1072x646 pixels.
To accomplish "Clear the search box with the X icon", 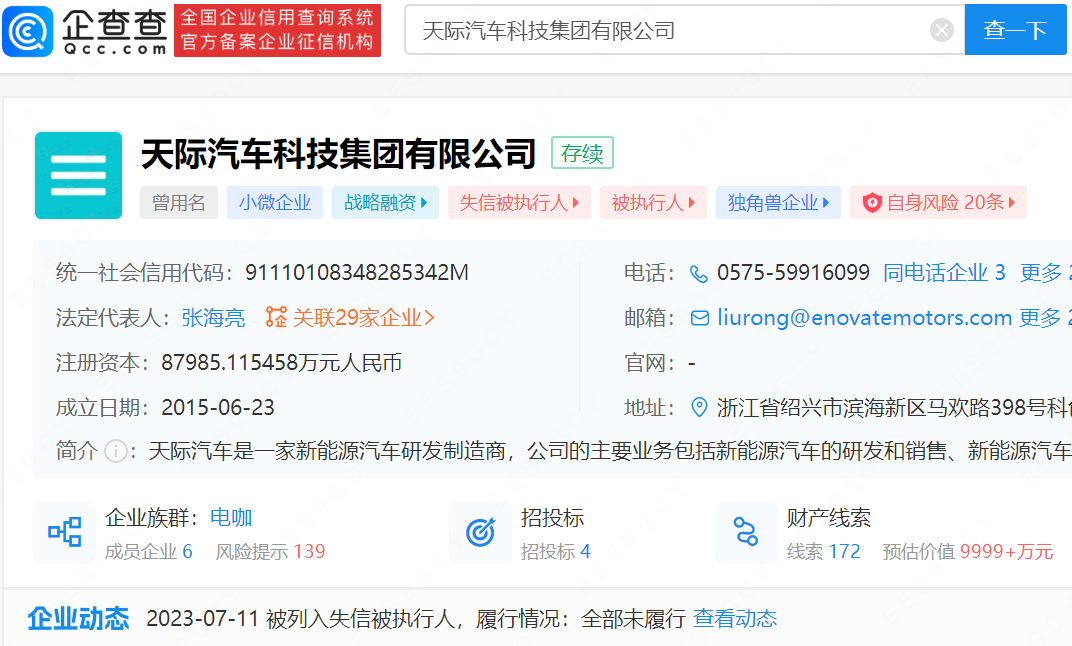I will point(941,30).
